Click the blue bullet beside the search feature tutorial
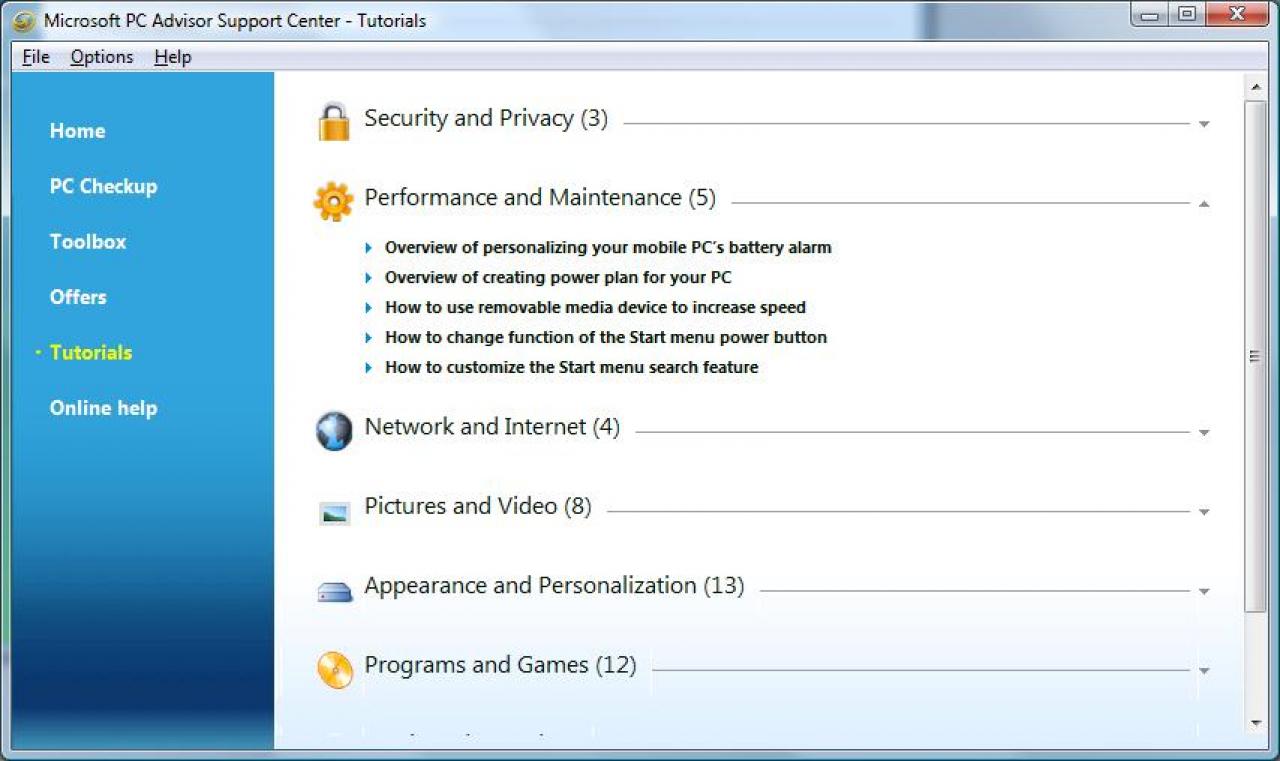The width and height of the screenshot is (1280, 761). point(369,368)
